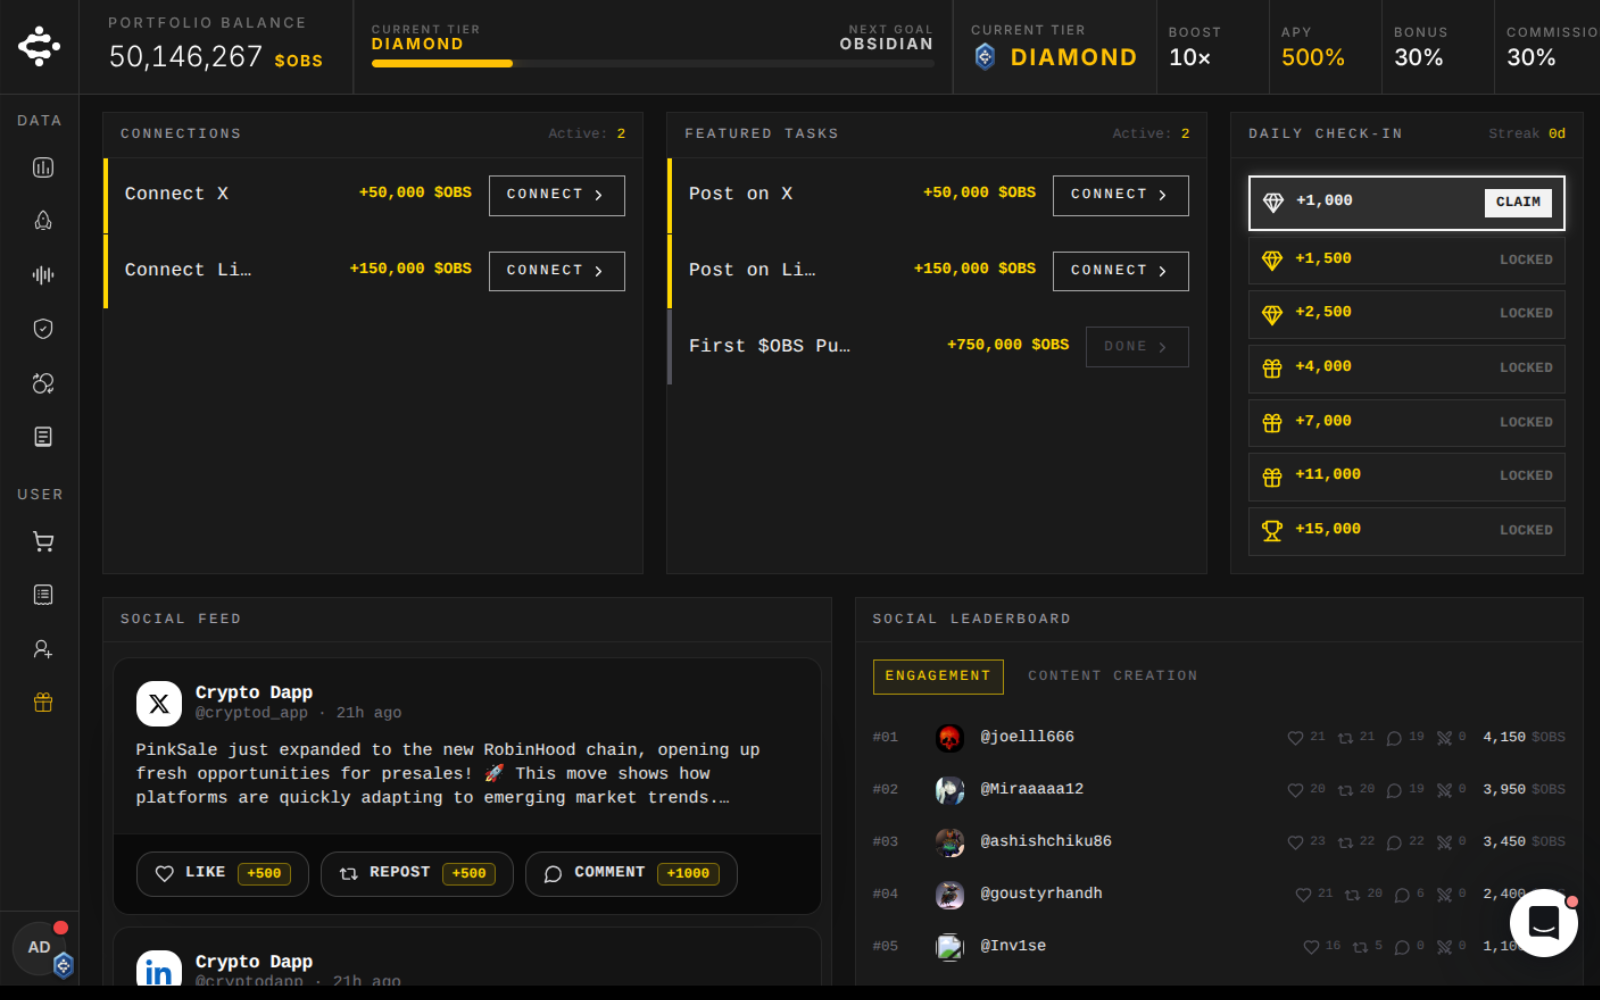Connect the X account
The height and width of the screenshot is (1000, 1600).
pos(556,195)
